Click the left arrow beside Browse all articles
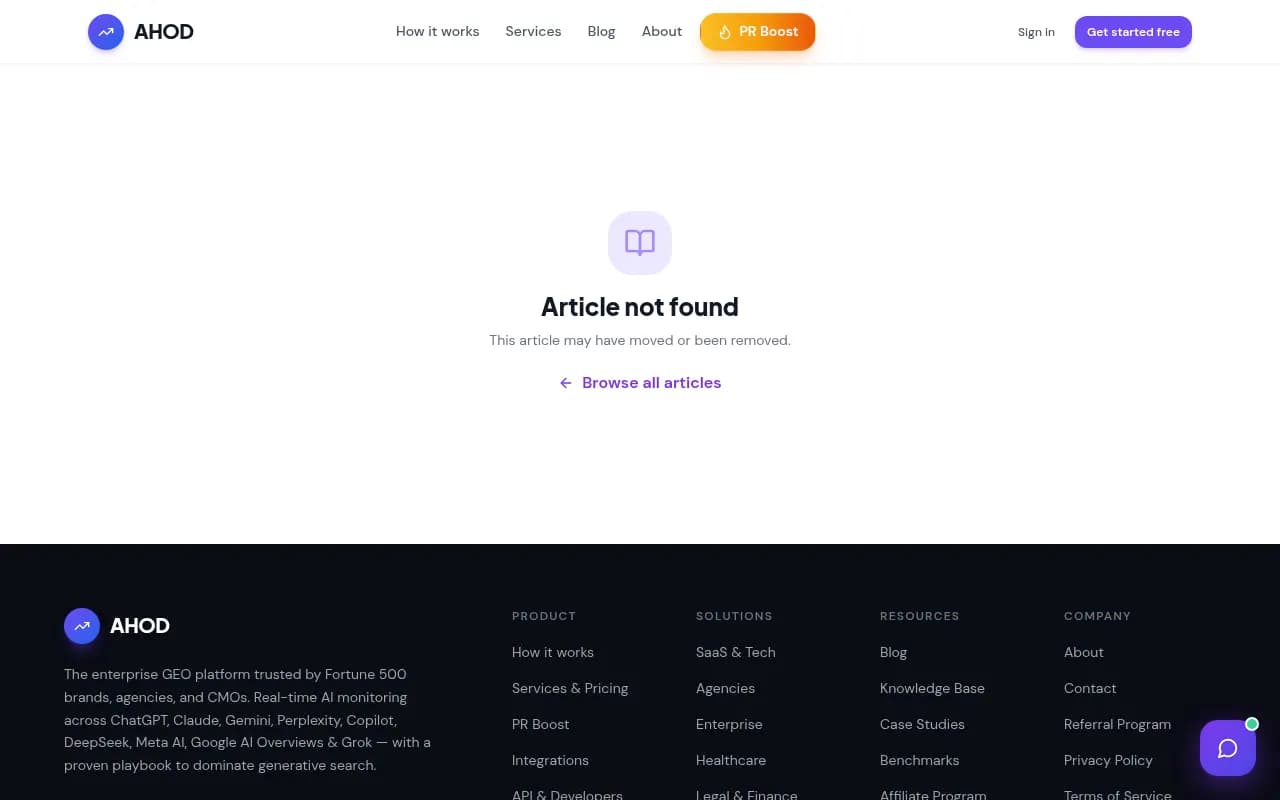Viewport: 1280px width, 800px height. point(566,383)
